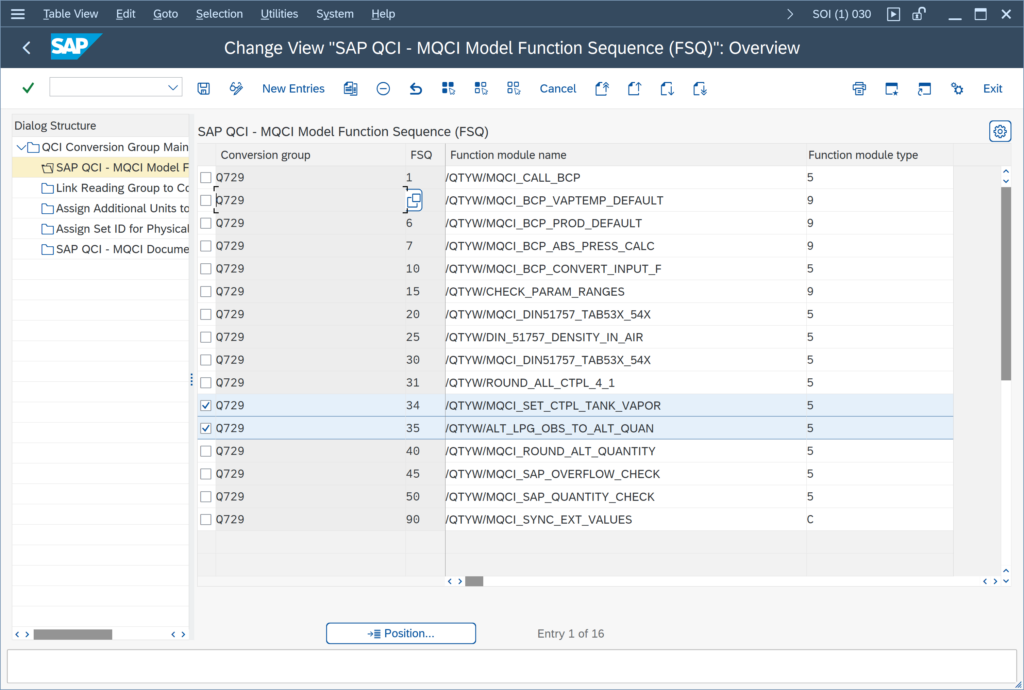
Task: Tick checkbox for MQCI_SYNC_EXT_VALUES row
Action: (x=206, y=520)
